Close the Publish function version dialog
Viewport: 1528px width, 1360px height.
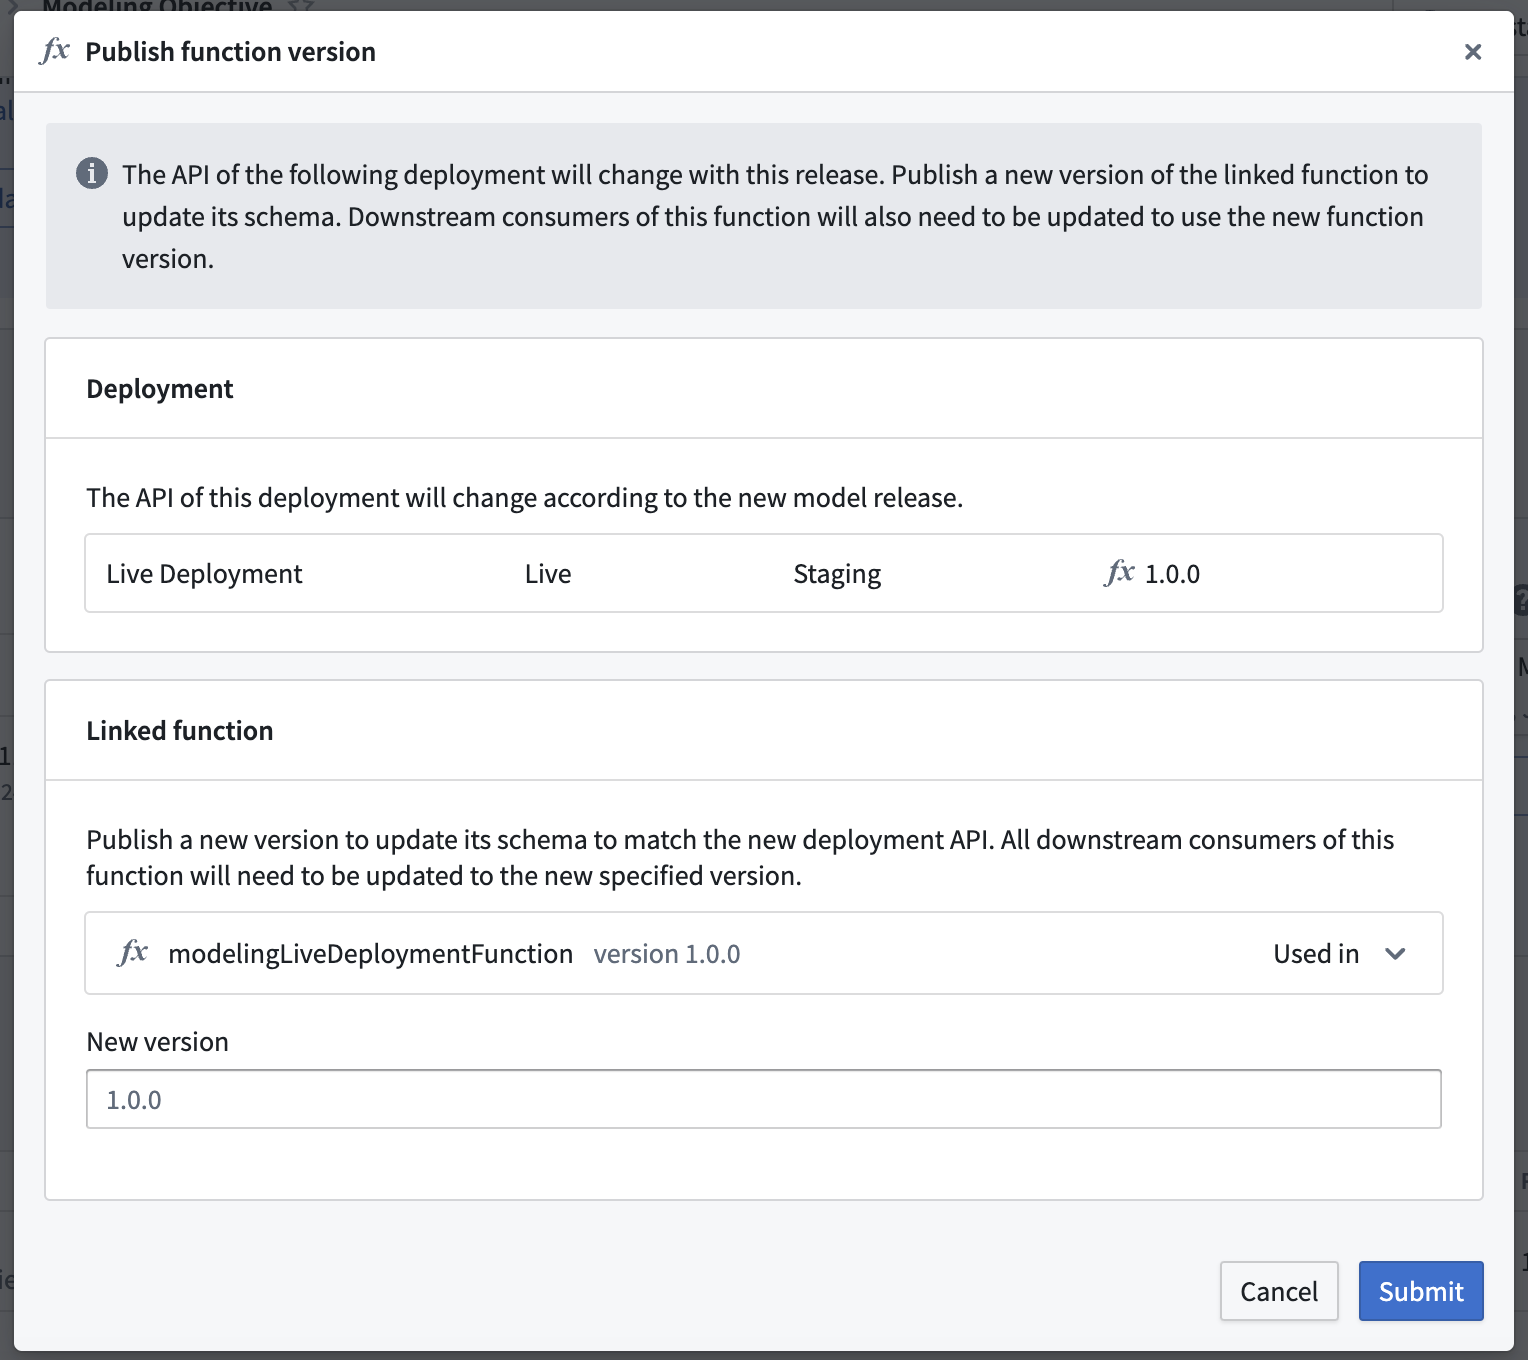click(1472, 51)
